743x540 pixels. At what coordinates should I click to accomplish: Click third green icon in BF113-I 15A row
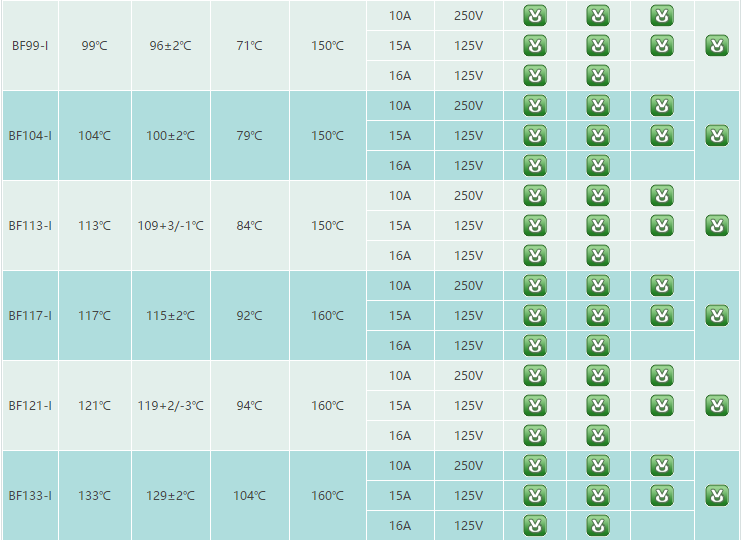pyautogui.click(x=661, y=226)
